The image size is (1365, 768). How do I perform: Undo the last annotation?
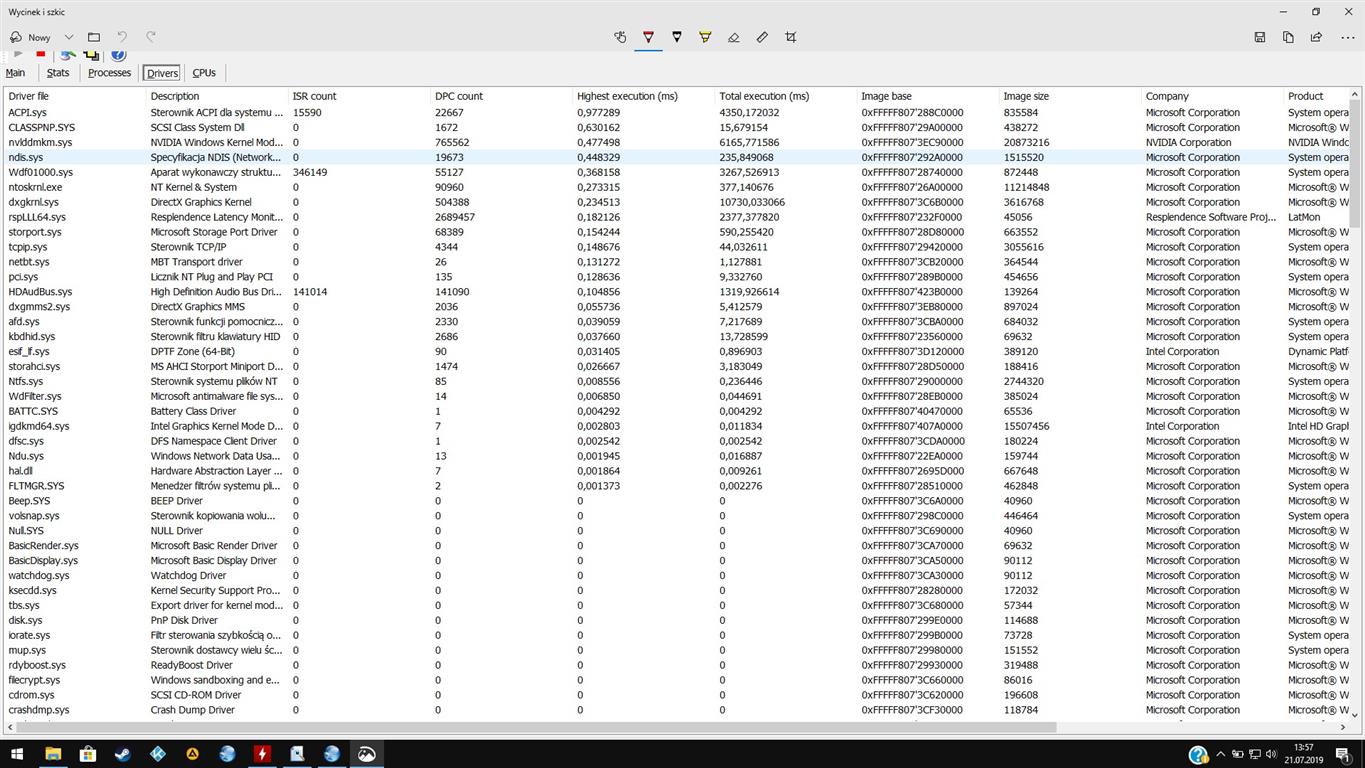(121, 36)
